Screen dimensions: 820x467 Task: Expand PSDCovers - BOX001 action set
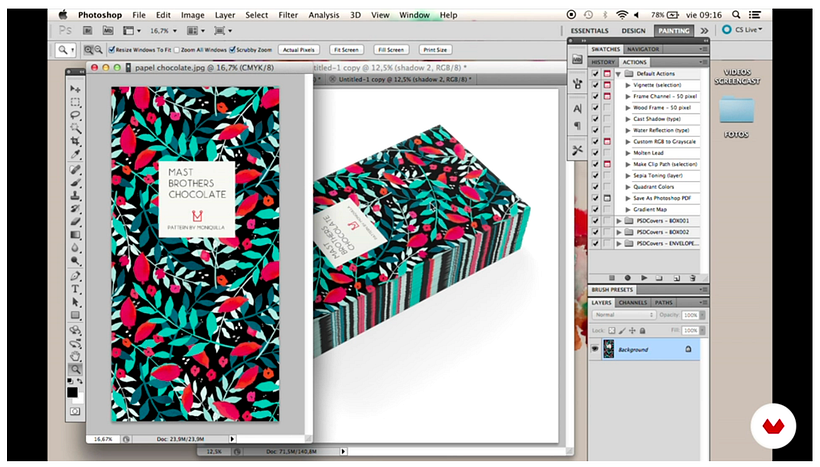[619, 221]
